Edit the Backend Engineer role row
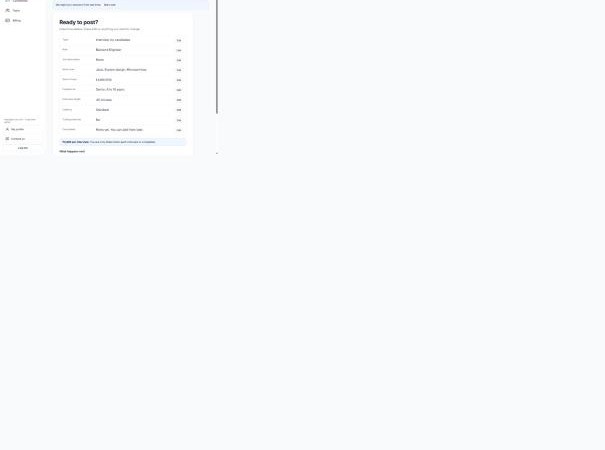The width and height of the screenshot is (605, 450). (179, 50)
